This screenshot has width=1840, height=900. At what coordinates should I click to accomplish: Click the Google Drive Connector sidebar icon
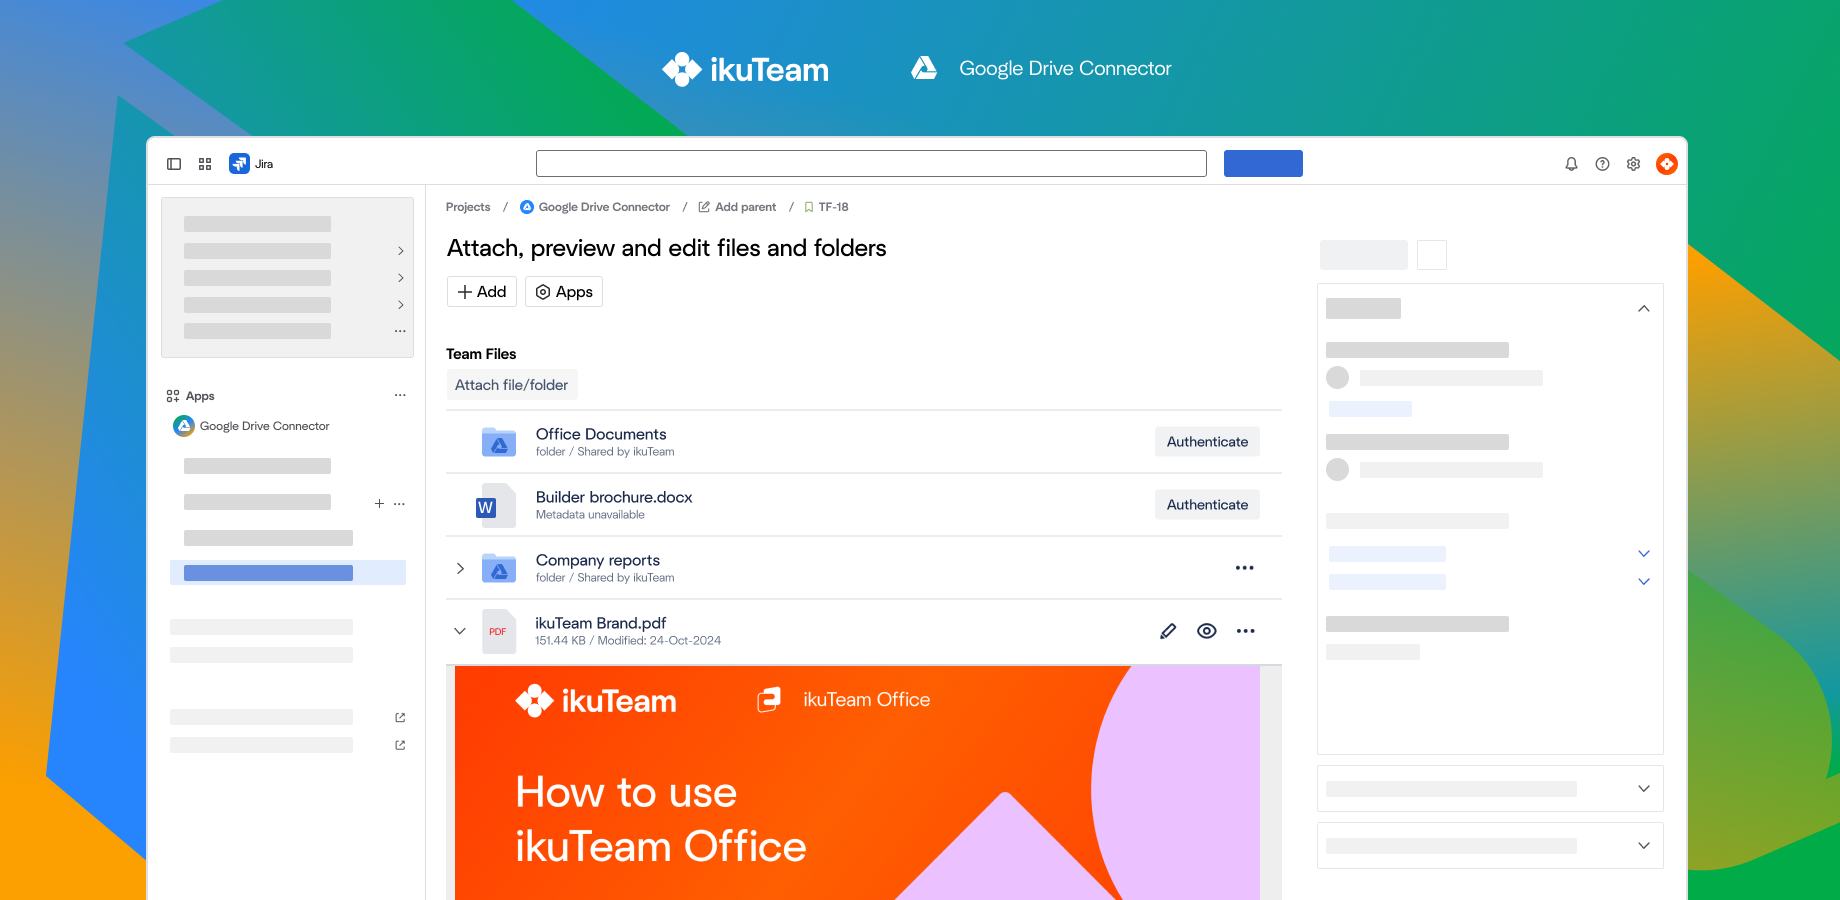pos(184,426)
